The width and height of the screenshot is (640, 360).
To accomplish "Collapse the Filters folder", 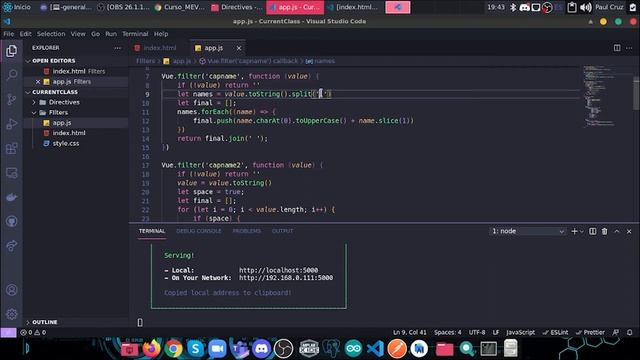I will pos(58,113).
